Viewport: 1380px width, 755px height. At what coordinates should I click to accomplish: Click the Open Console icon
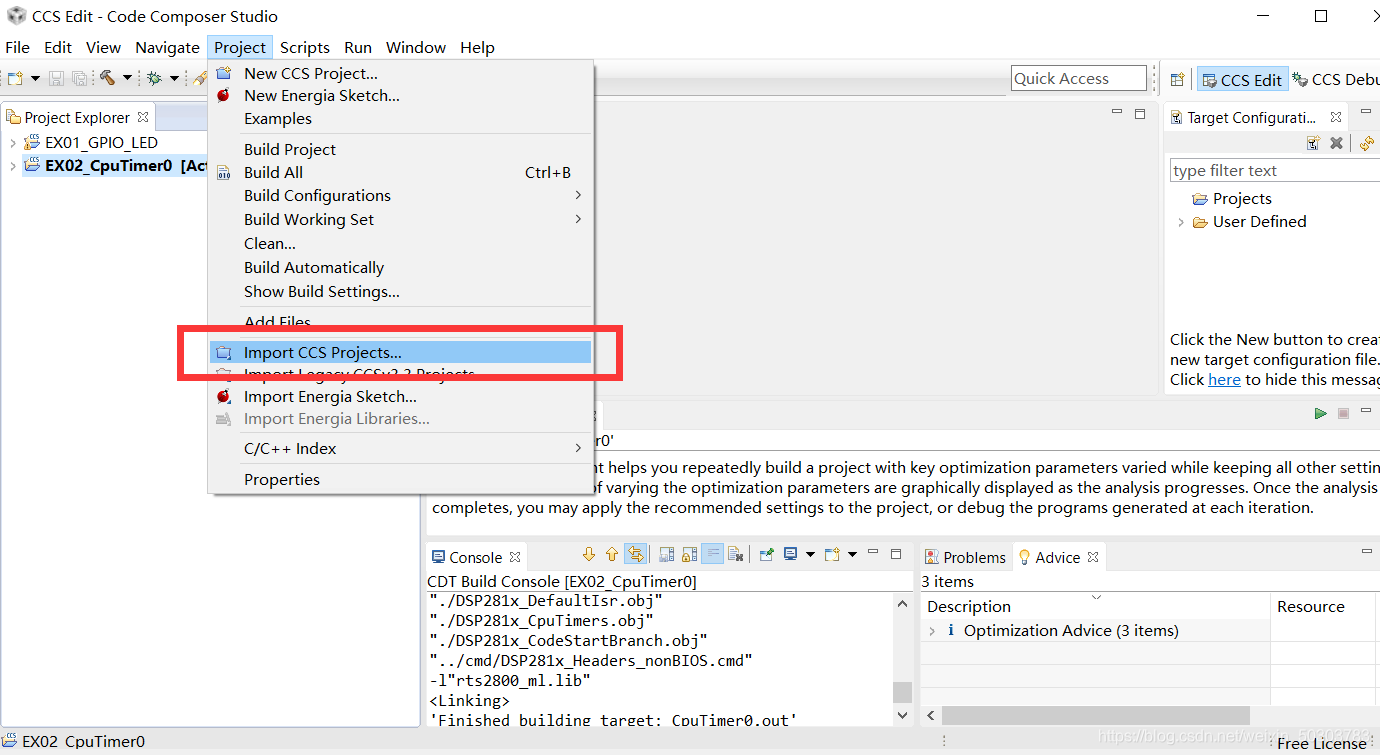[x=832, y=554]
